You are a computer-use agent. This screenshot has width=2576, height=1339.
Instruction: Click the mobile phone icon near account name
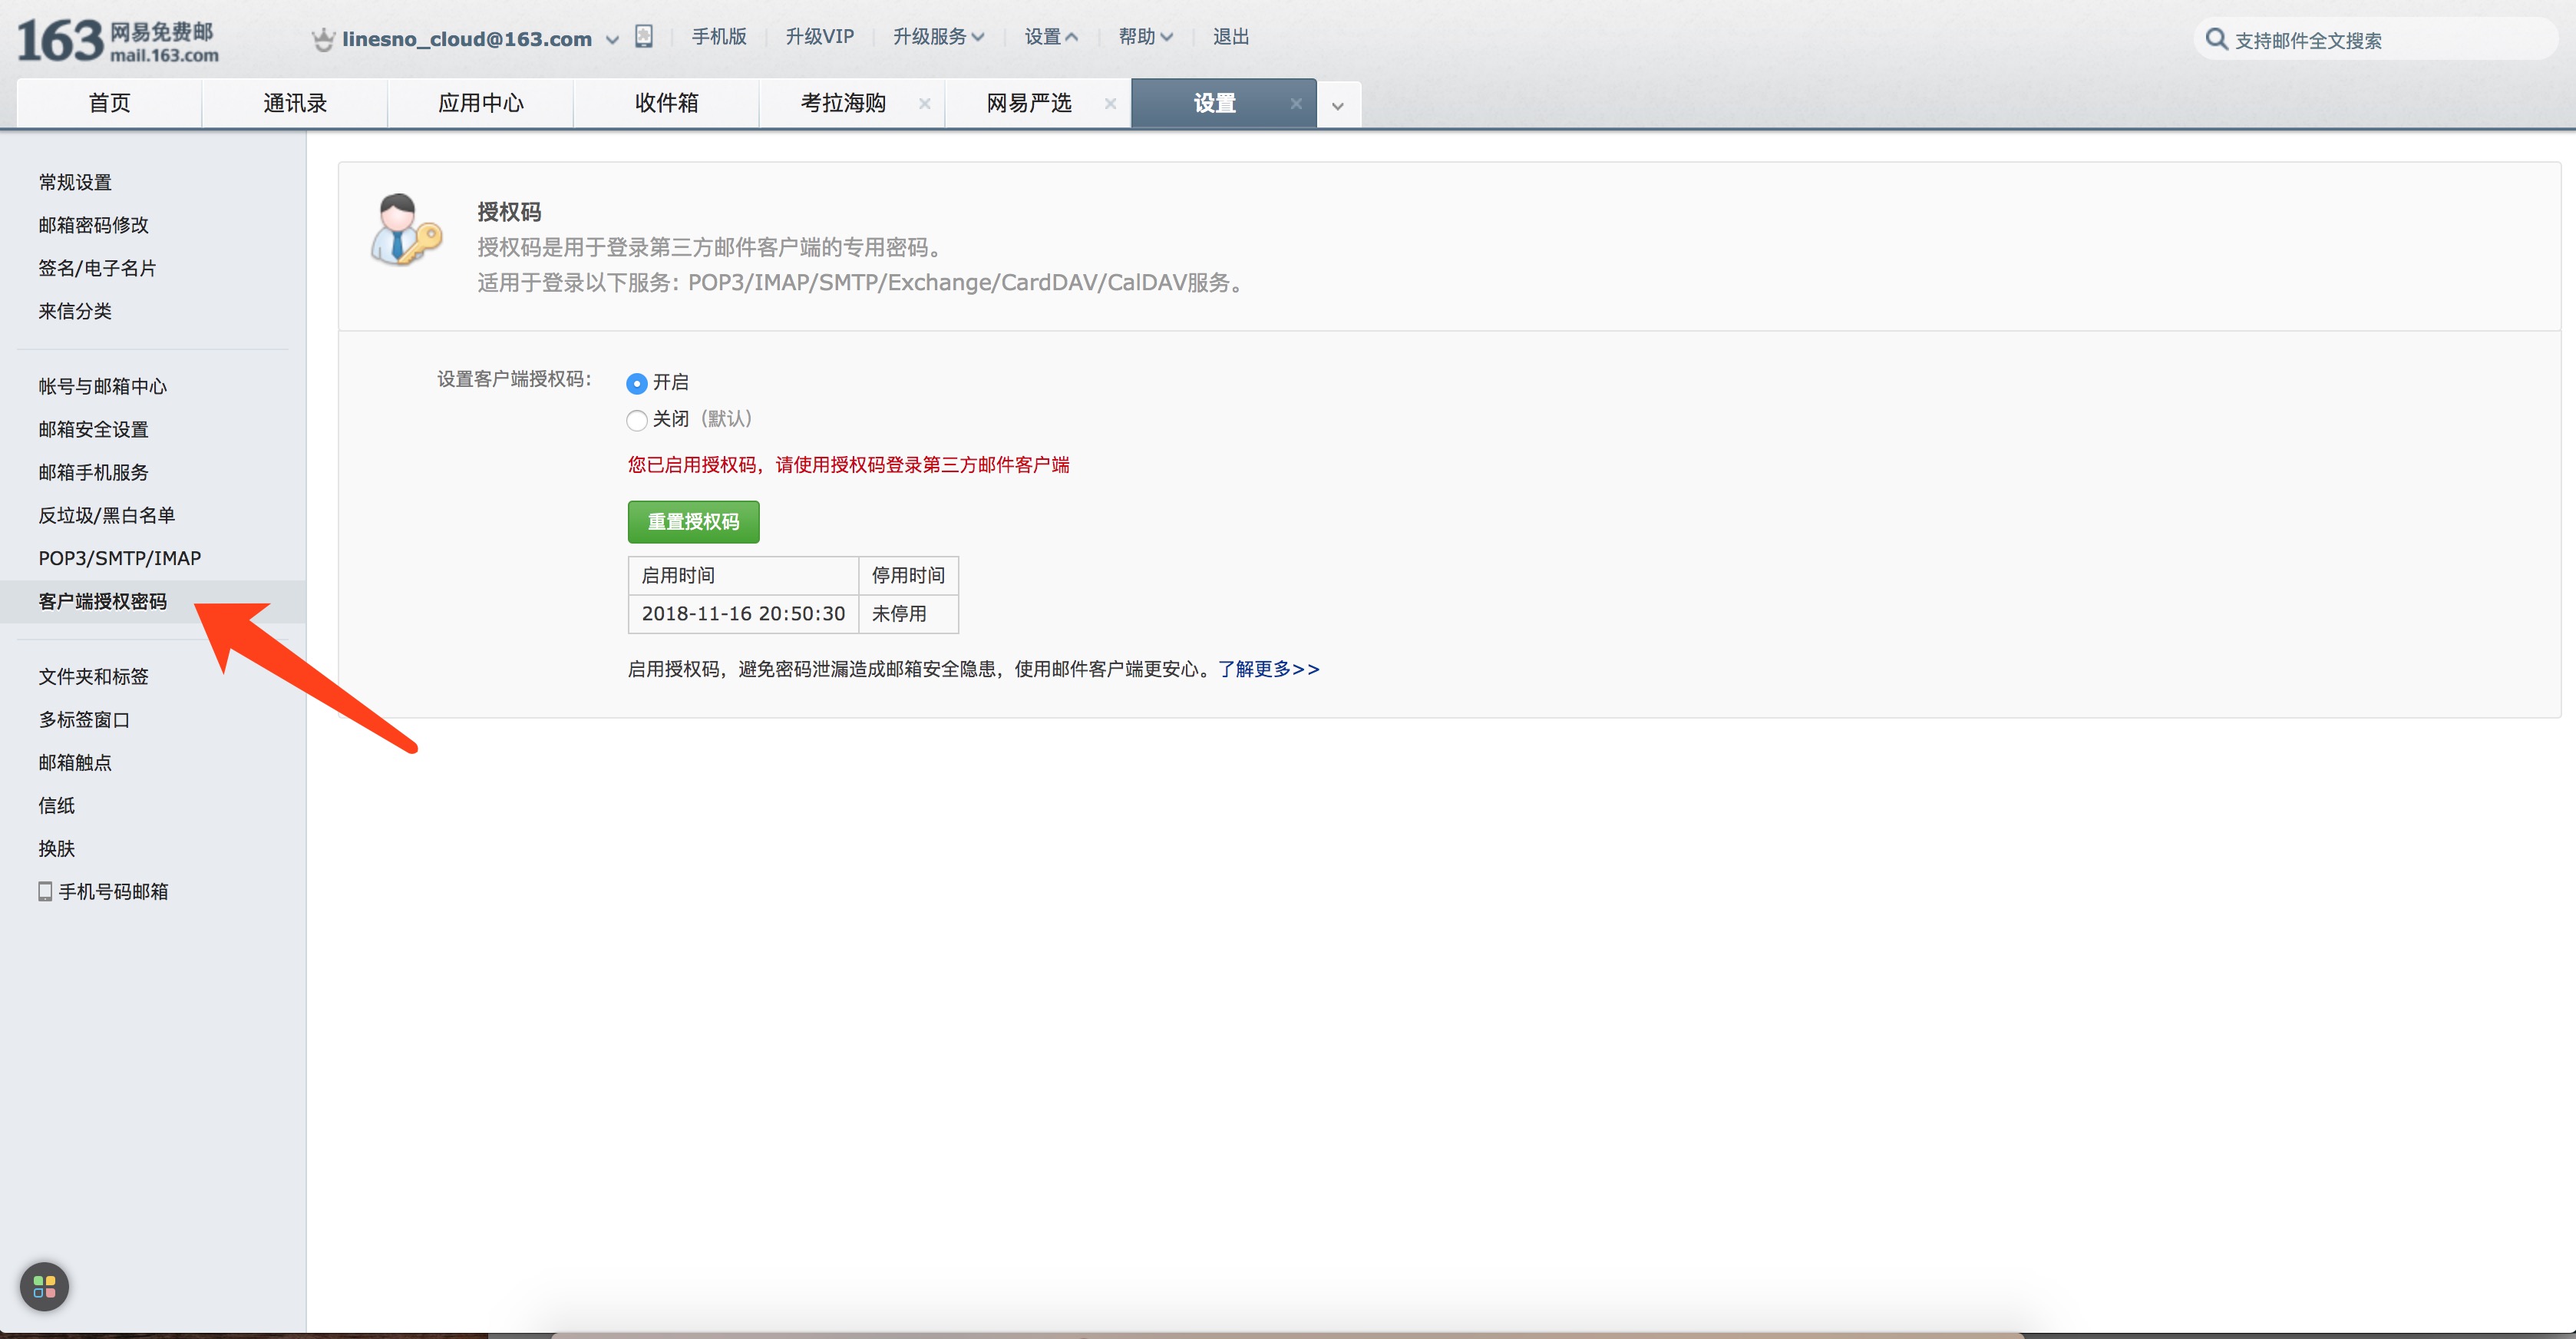(x=644, y=37)
